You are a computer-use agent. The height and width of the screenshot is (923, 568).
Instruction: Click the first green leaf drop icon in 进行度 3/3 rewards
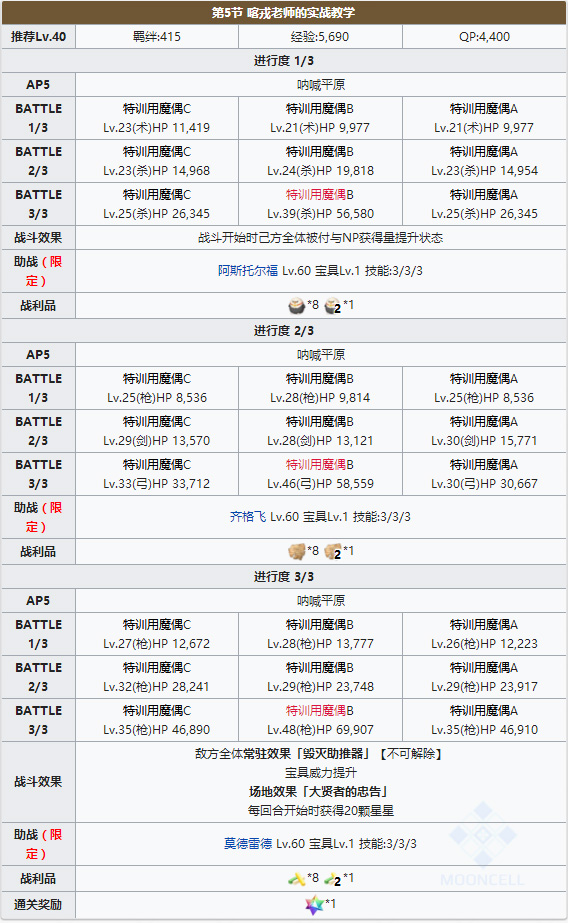pyautogui.click(x=296, y=879)
